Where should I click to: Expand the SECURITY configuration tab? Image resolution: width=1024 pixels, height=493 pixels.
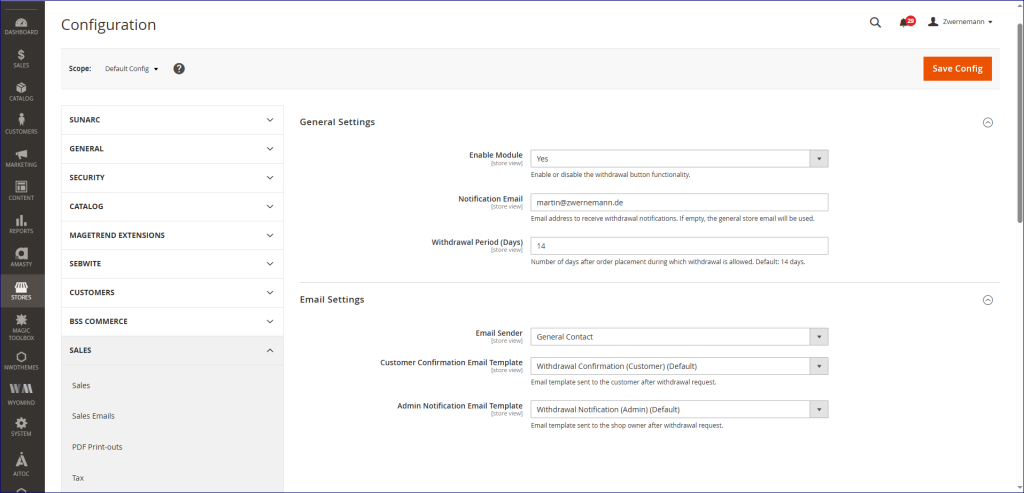(x=172, y=177)
